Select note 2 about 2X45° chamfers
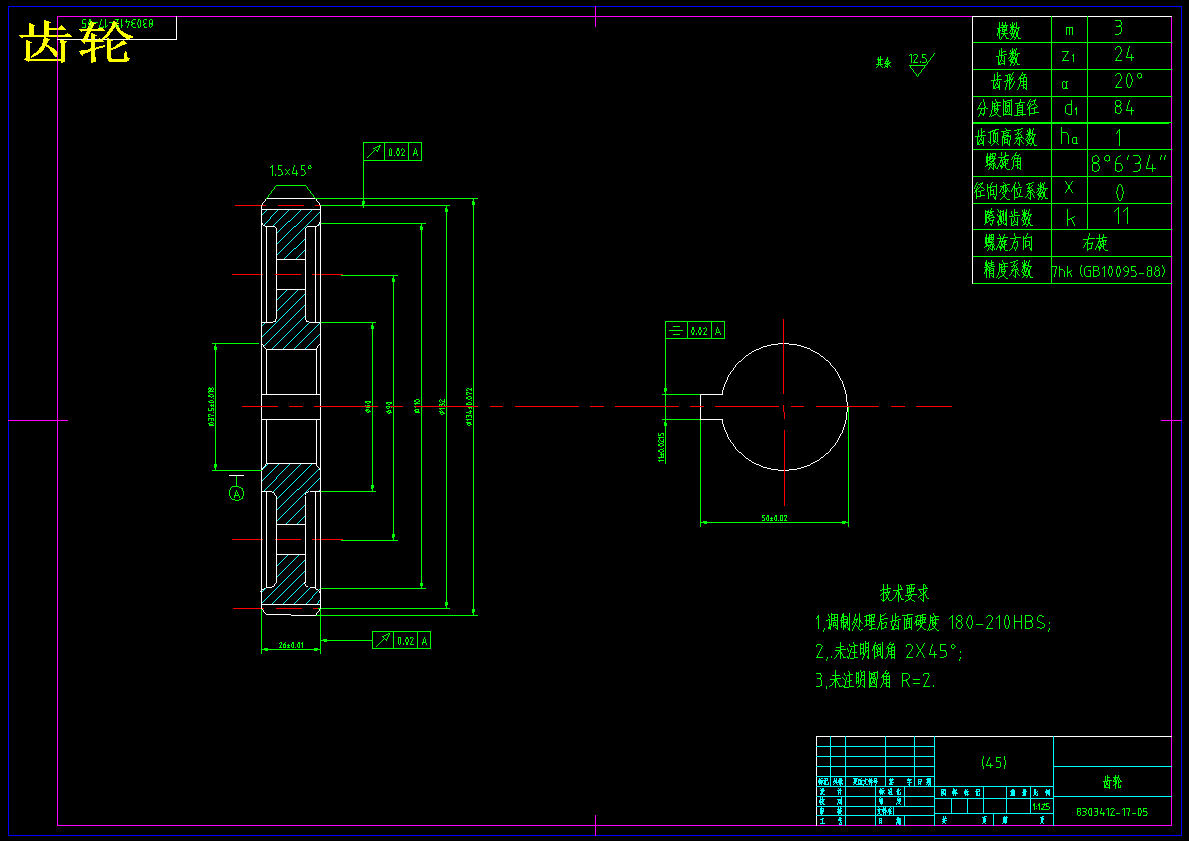Image resolution: width=1189 pixels, height=841 pixels. coord(889,651)
